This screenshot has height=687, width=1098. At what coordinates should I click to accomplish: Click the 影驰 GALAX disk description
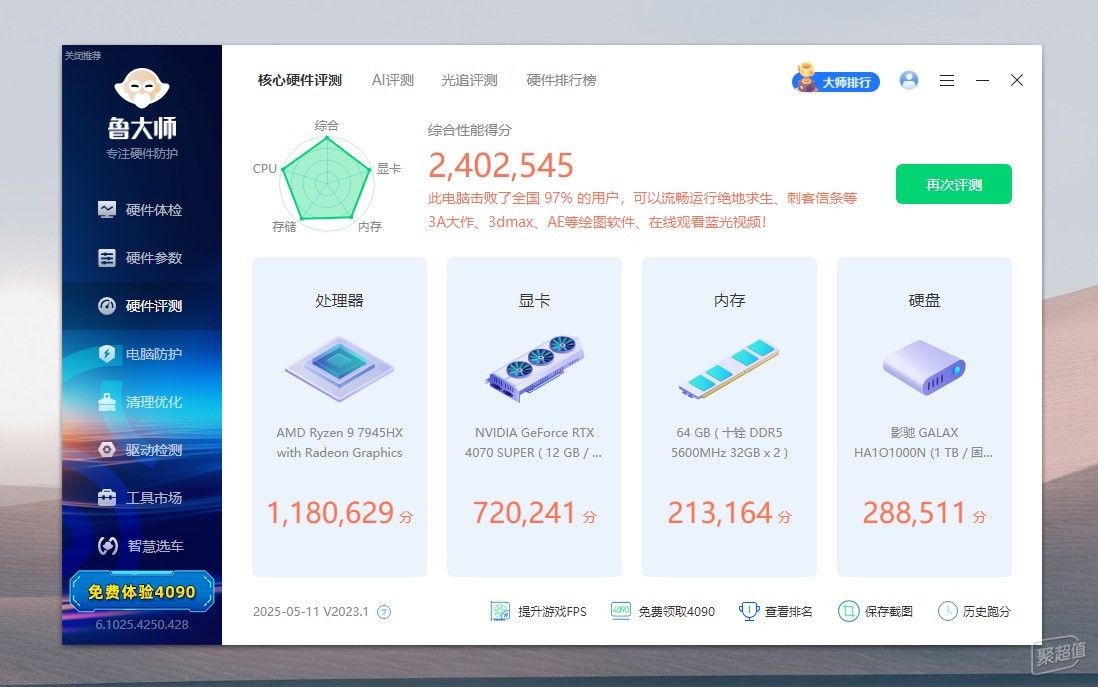click(x=924, y=443)
